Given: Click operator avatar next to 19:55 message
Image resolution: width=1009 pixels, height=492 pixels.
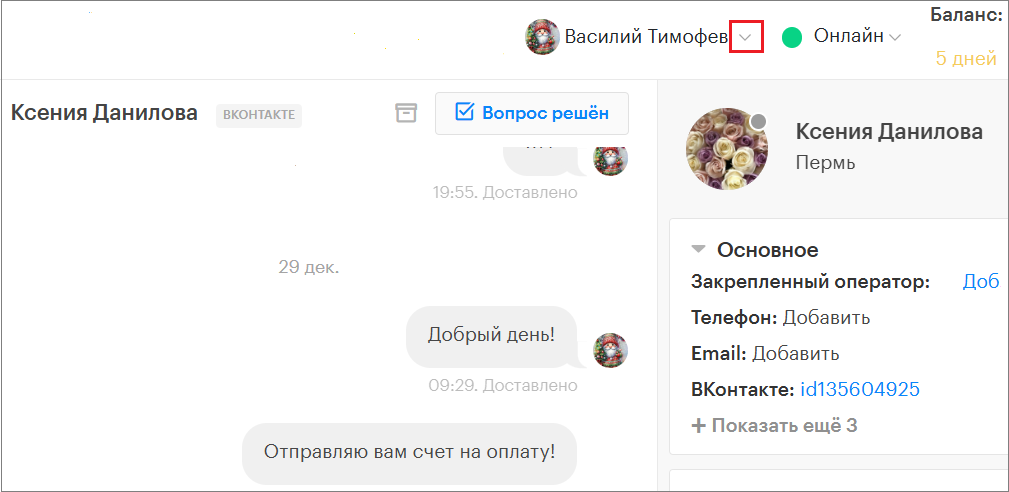Looking at the screenshot, I should (611, 160).
